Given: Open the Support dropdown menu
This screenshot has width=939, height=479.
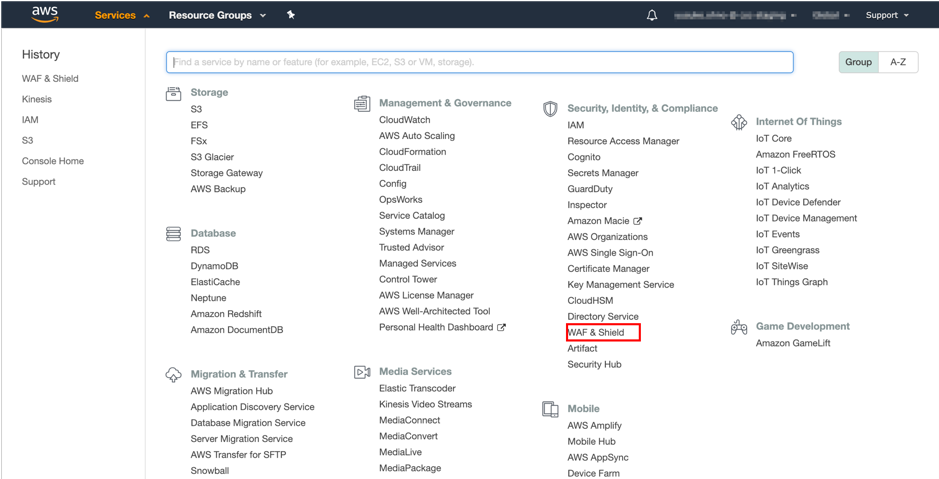Looking at the screenshot, I should pos(887,15).
